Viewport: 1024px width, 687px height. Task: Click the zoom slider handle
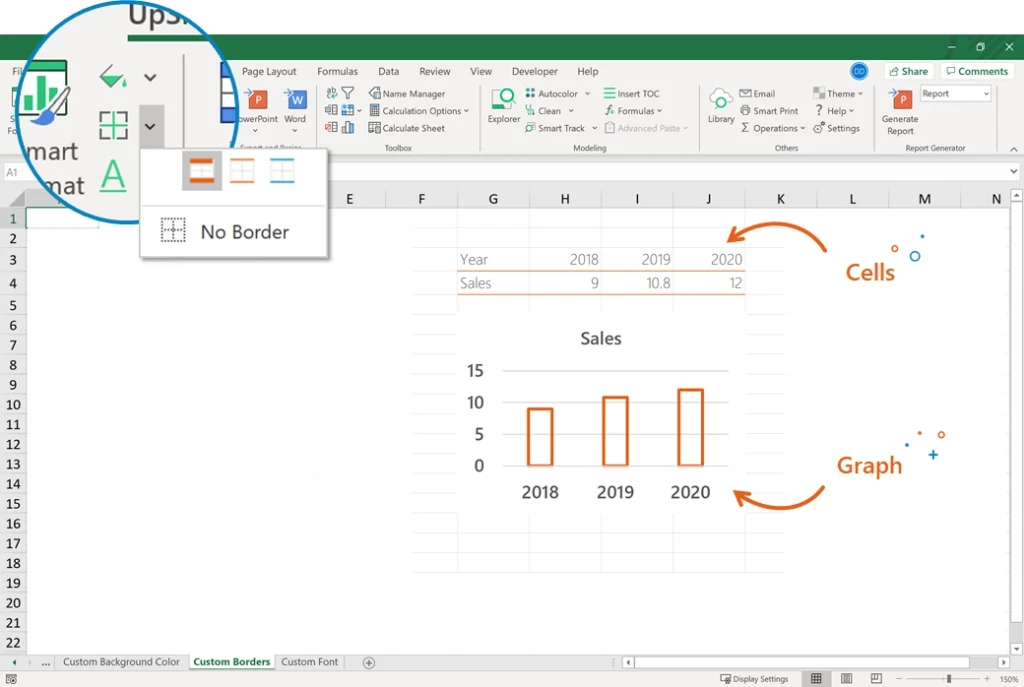pos(949,678)
